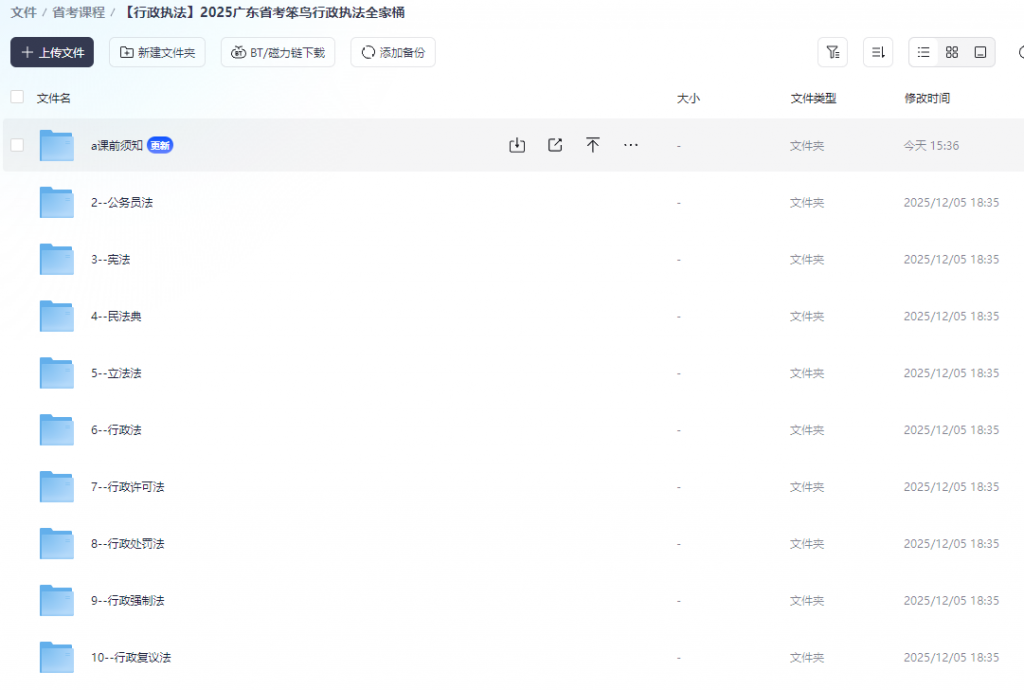Switch to large thumbnail view icon
This screenshot has height=690, width=1024.
[980, 52]
